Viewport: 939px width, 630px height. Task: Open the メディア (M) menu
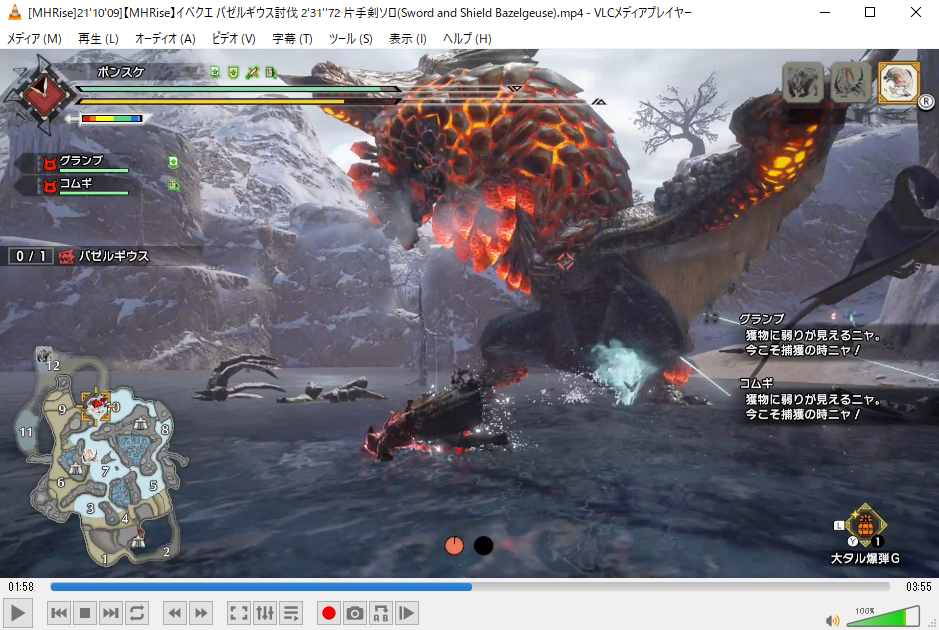click(34, 38)
